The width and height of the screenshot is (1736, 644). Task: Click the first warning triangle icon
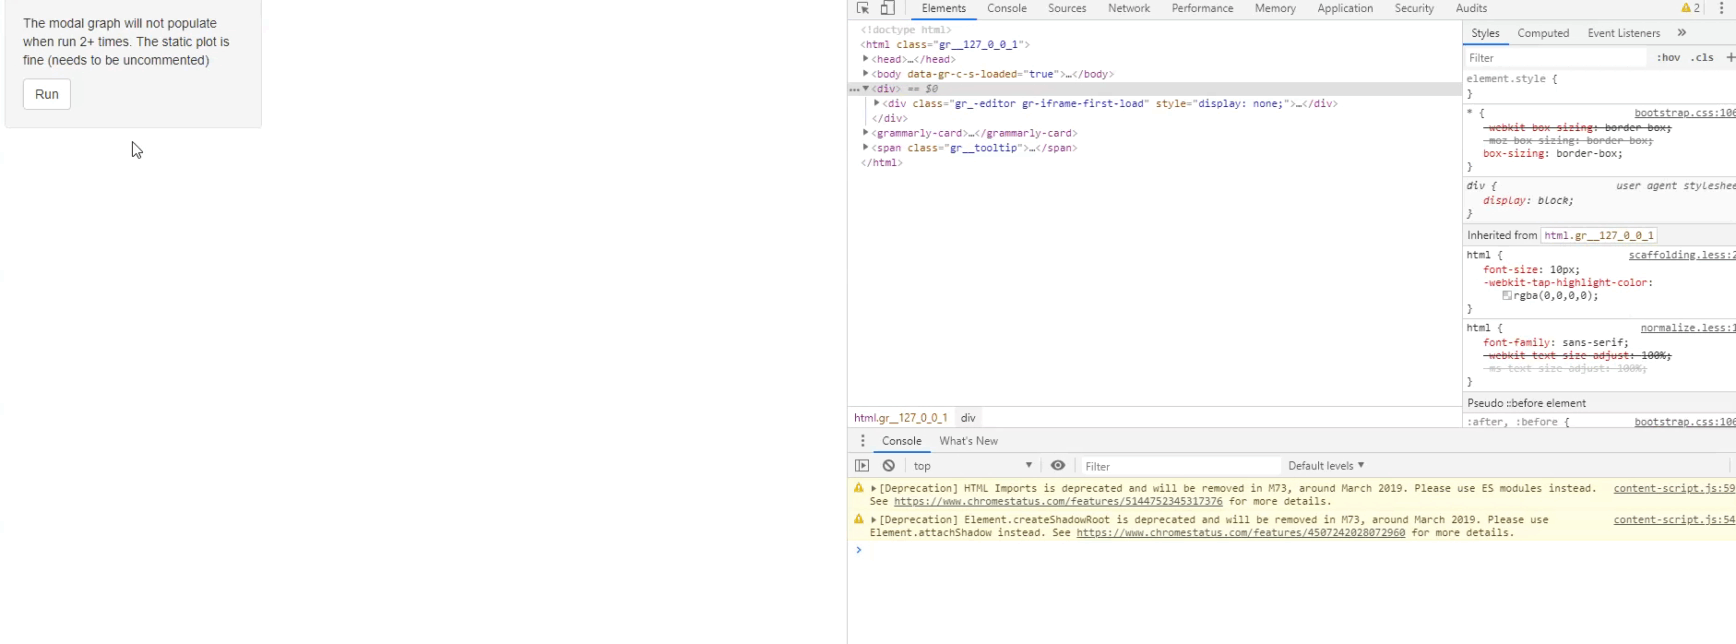pos(858,488)
